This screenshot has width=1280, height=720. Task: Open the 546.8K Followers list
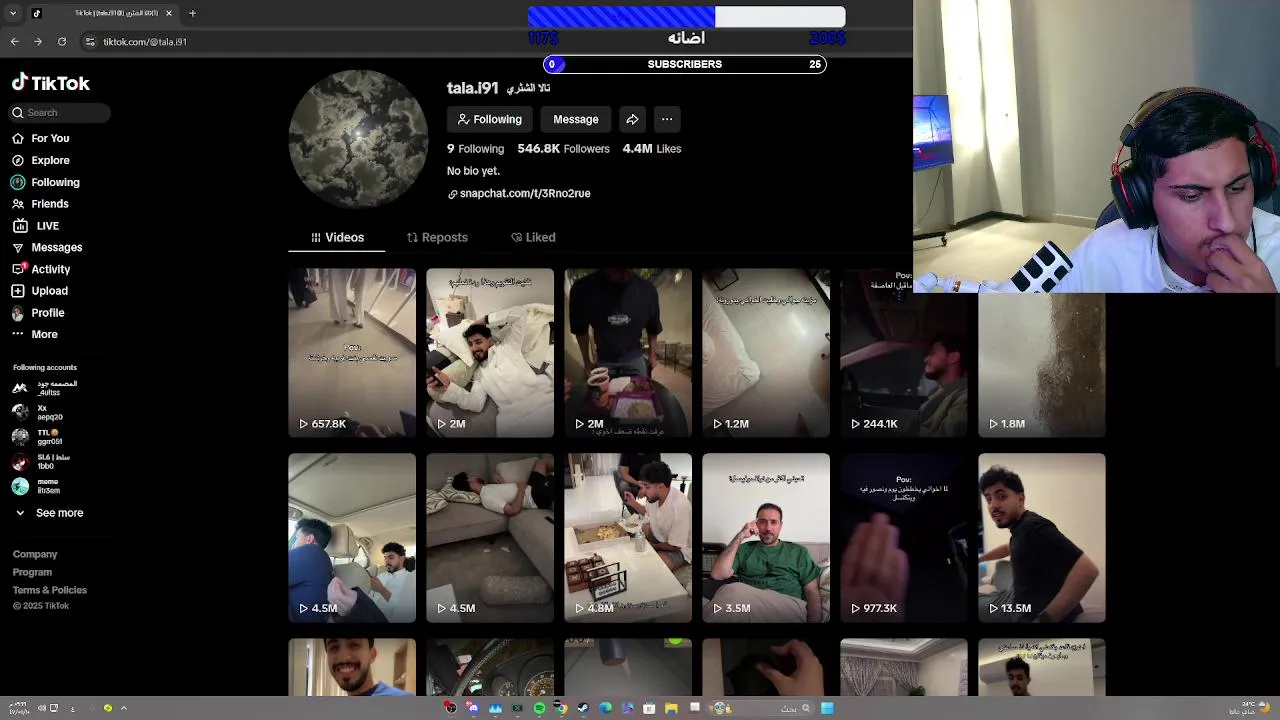(563, 148)
